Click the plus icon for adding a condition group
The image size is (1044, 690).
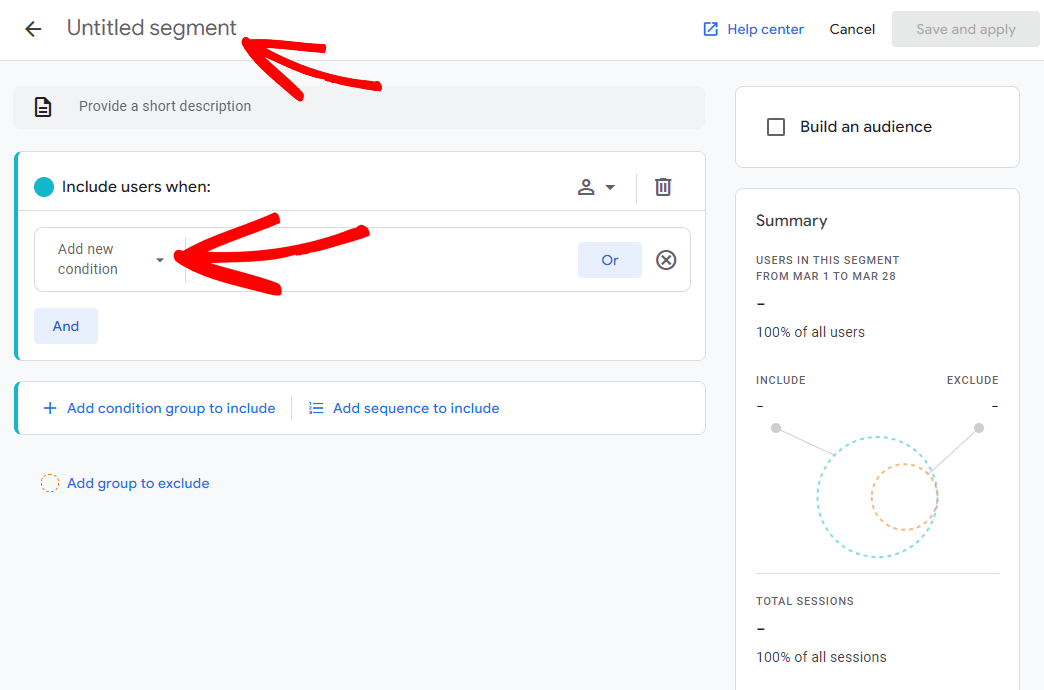49,408
